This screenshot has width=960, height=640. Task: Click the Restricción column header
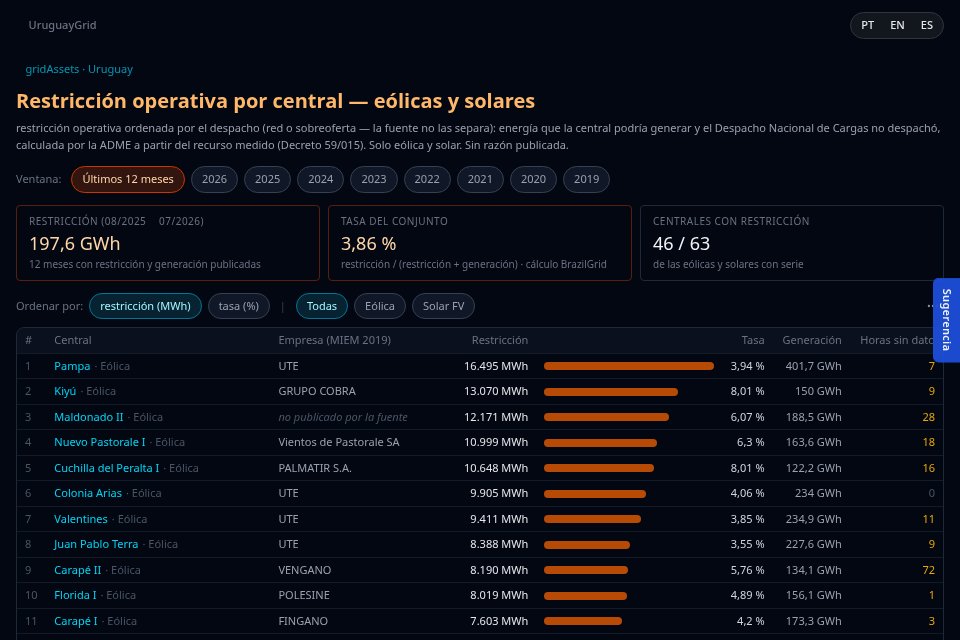500,340
